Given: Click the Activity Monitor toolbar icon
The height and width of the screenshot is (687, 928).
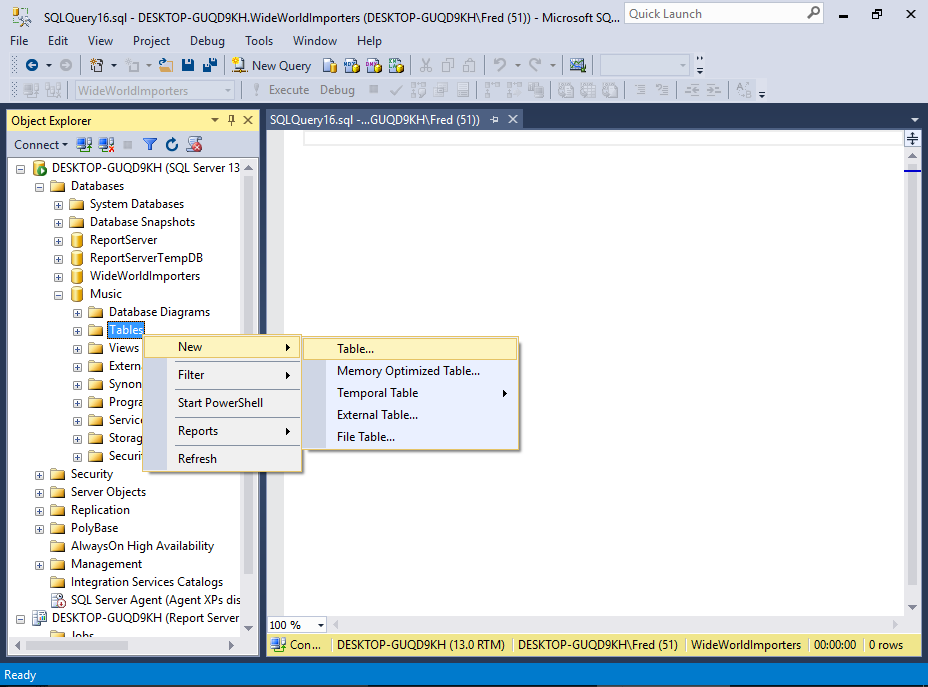Looking at the screenshot, I should (x=577, y=65).
